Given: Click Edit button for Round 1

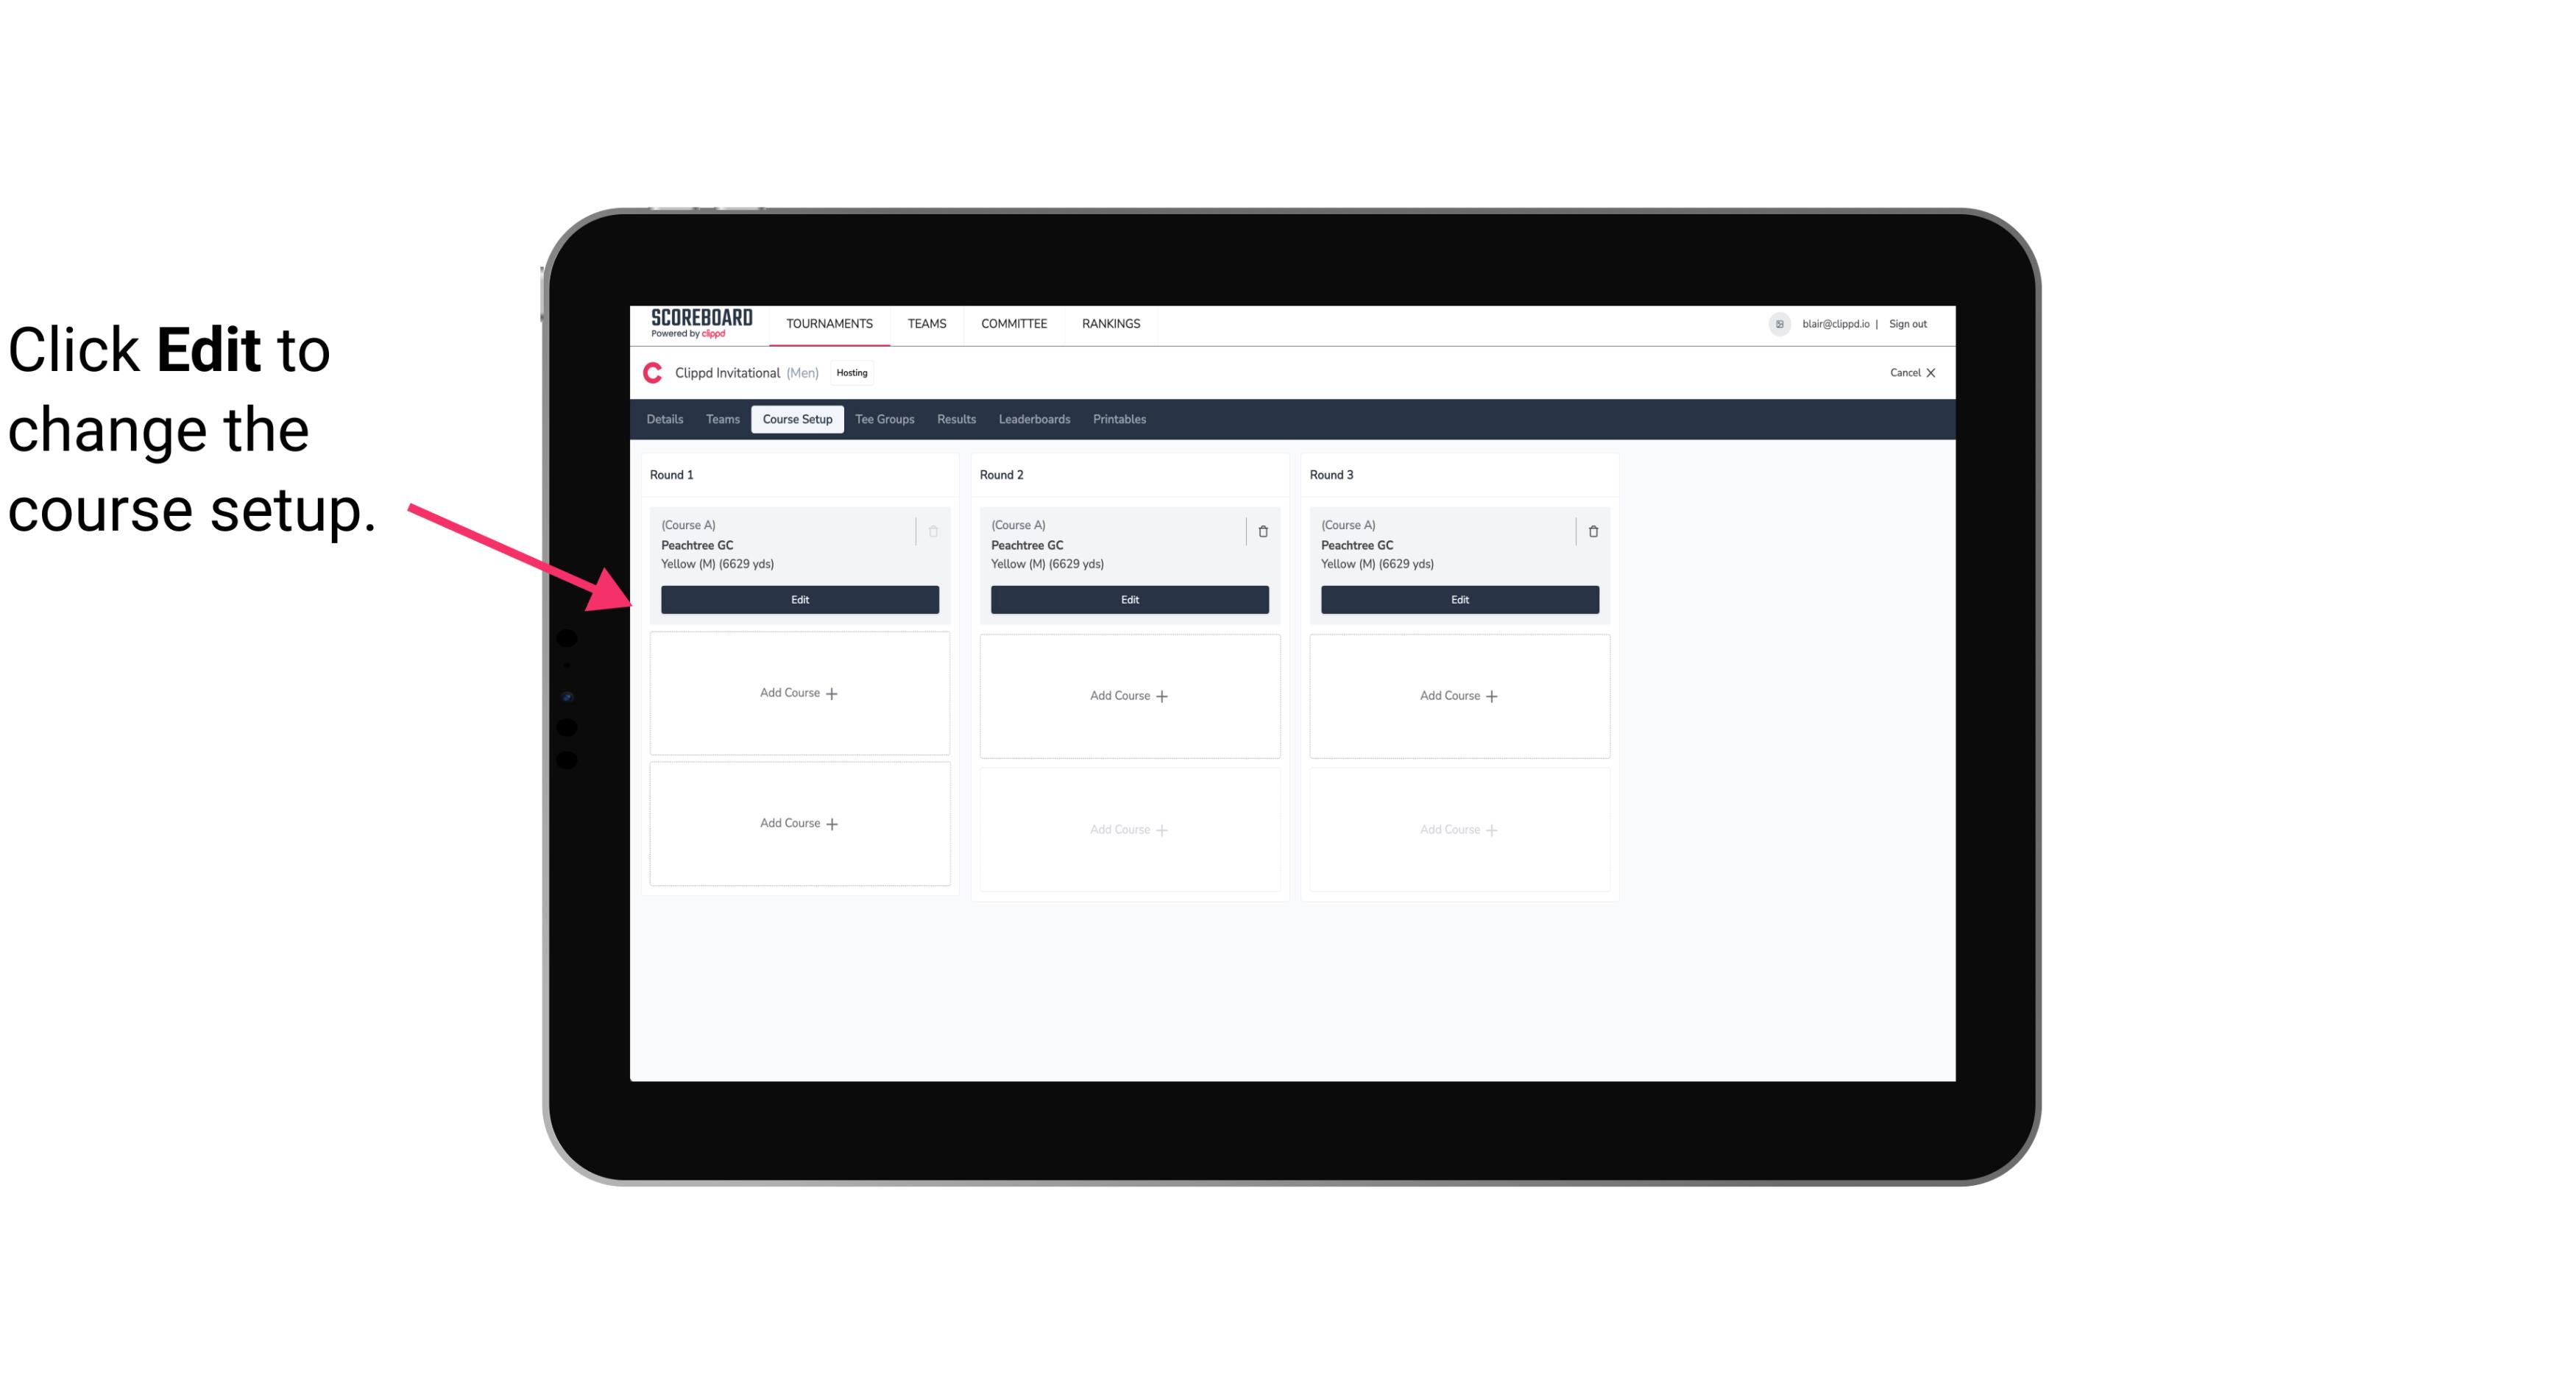Looking at the screenshot, I should [799, 598].
